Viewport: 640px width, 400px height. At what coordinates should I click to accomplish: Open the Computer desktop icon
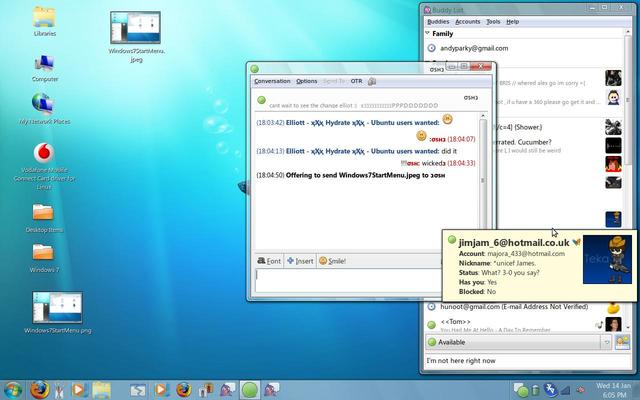coord(44,68)
